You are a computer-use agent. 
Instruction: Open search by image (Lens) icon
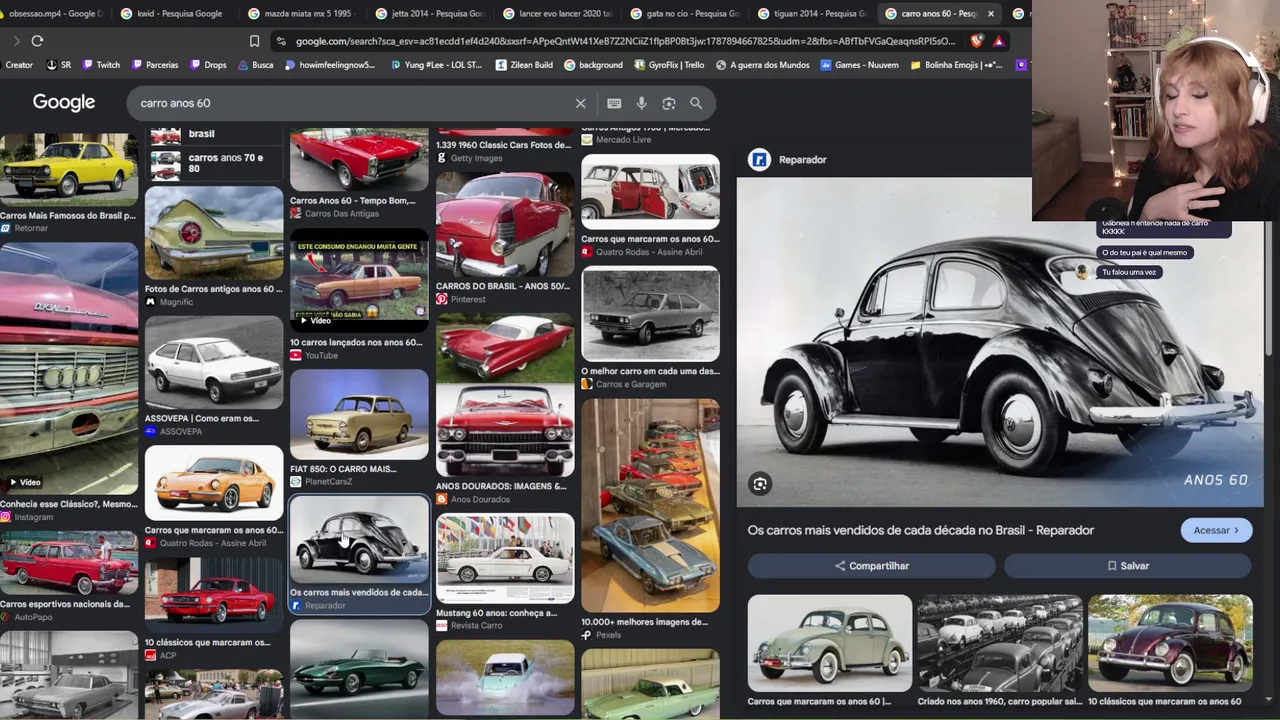coord(669,103)
